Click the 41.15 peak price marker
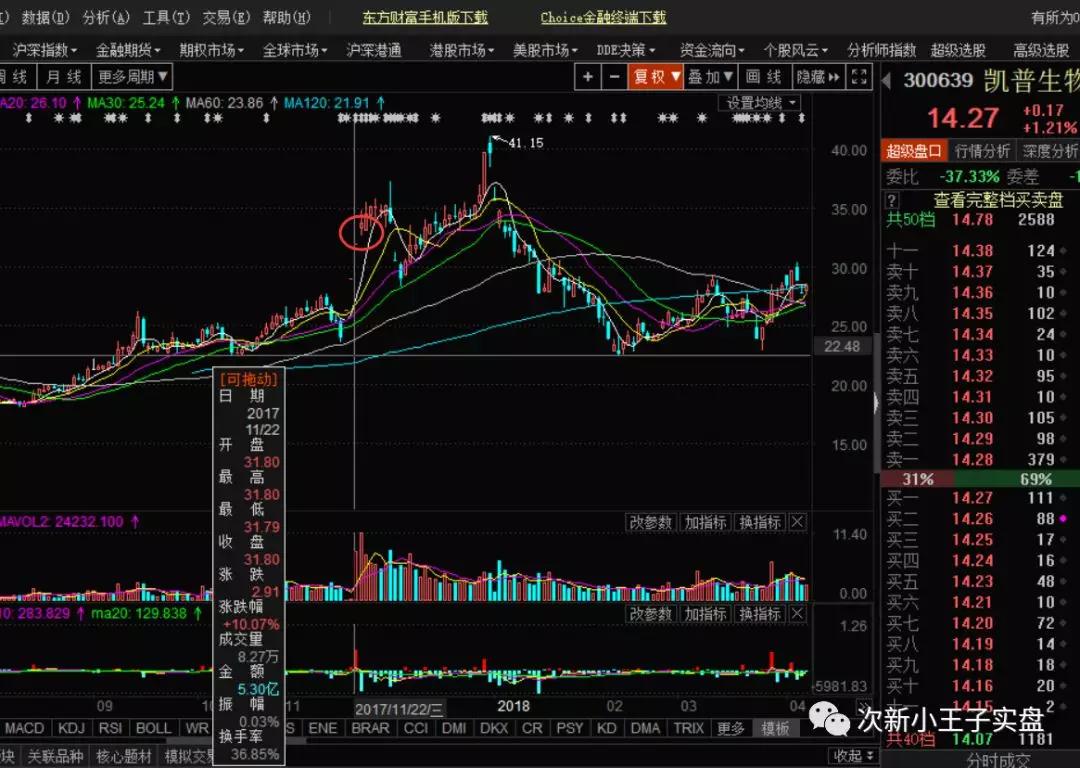Screen dimensions: 1080x768 click(x=525, y=143)
